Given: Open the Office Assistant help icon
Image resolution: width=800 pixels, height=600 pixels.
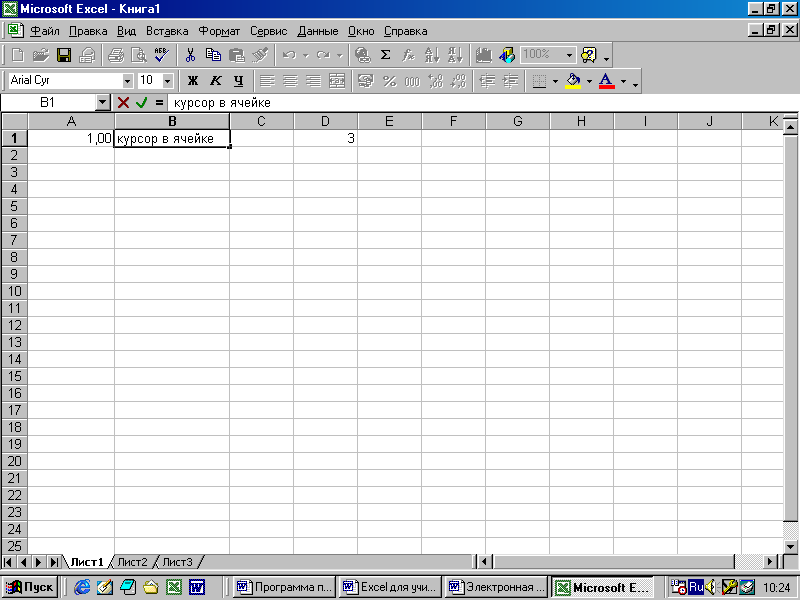Looking at the screenshot, I should click(589, 55).
